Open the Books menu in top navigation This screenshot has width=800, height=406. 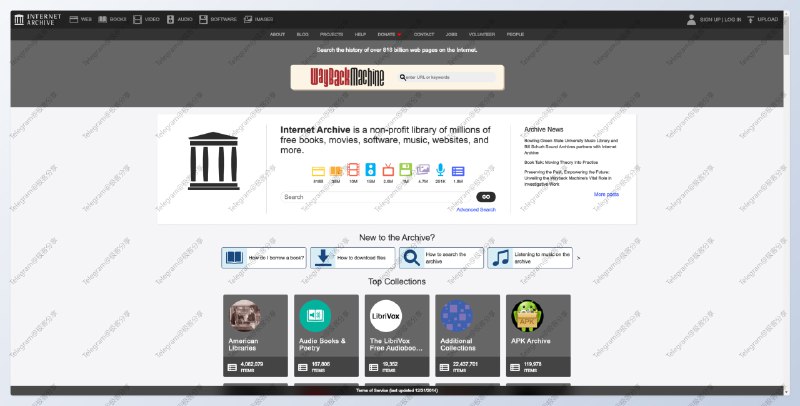point(113,19)
